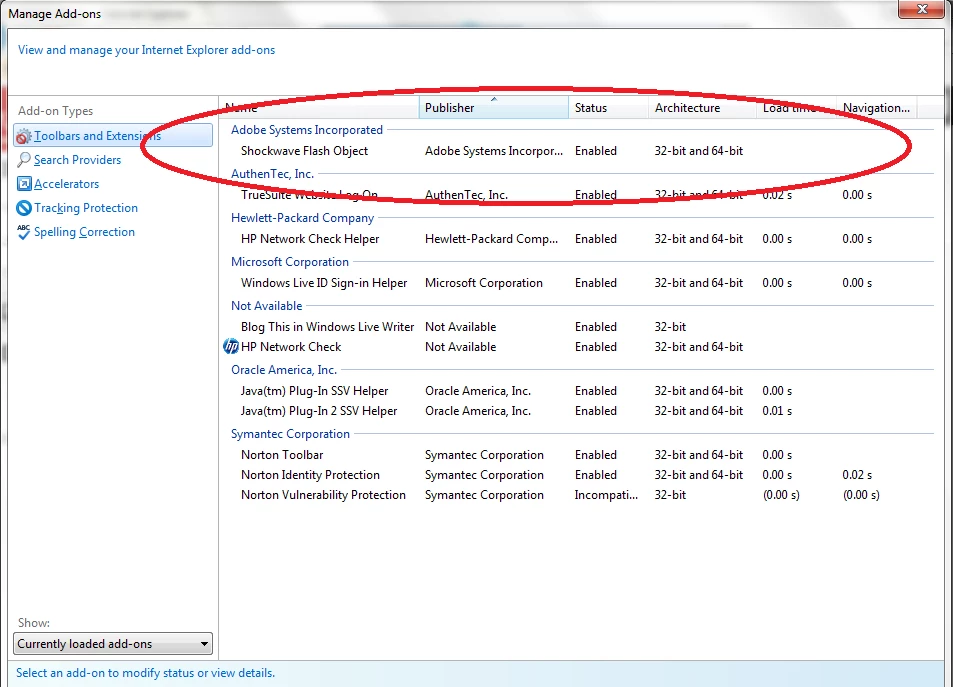The width and height of the screenshot is (953, 687).
Task: Click the HP logo icon beside HP Network Check
Action: point(231,347)
